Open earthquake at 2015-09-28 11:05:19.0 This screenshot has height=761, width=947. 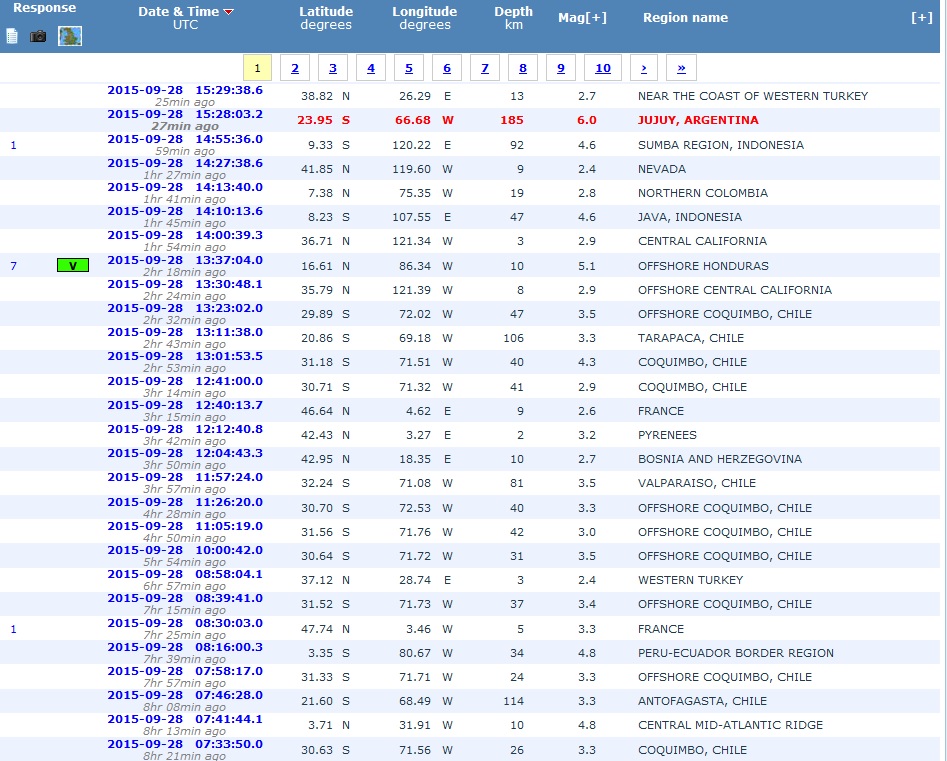(185, 526)
